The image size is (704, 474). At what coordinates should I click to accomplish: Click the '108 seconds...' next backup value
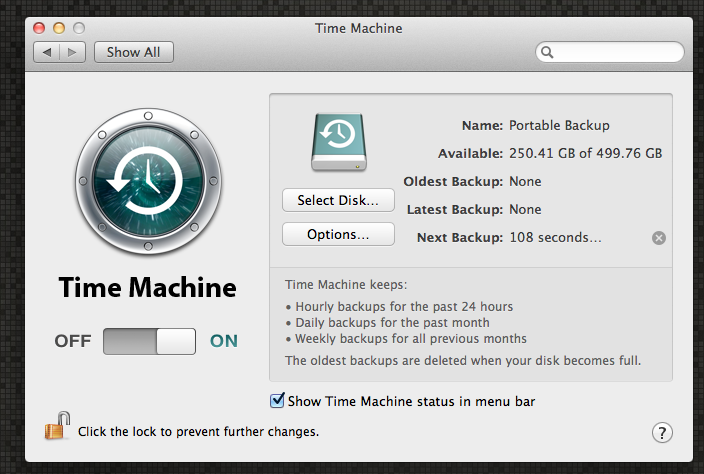555,237
